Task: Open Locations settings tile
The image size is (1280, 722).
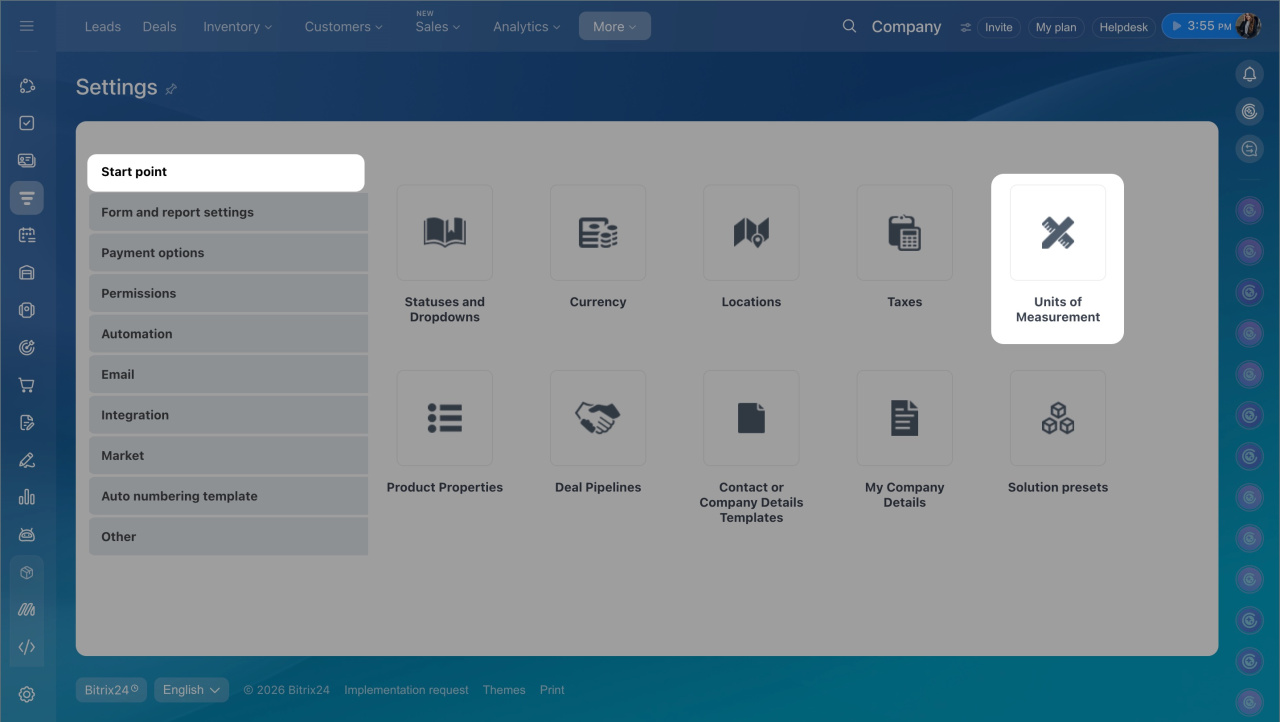Action: (751, 233)
